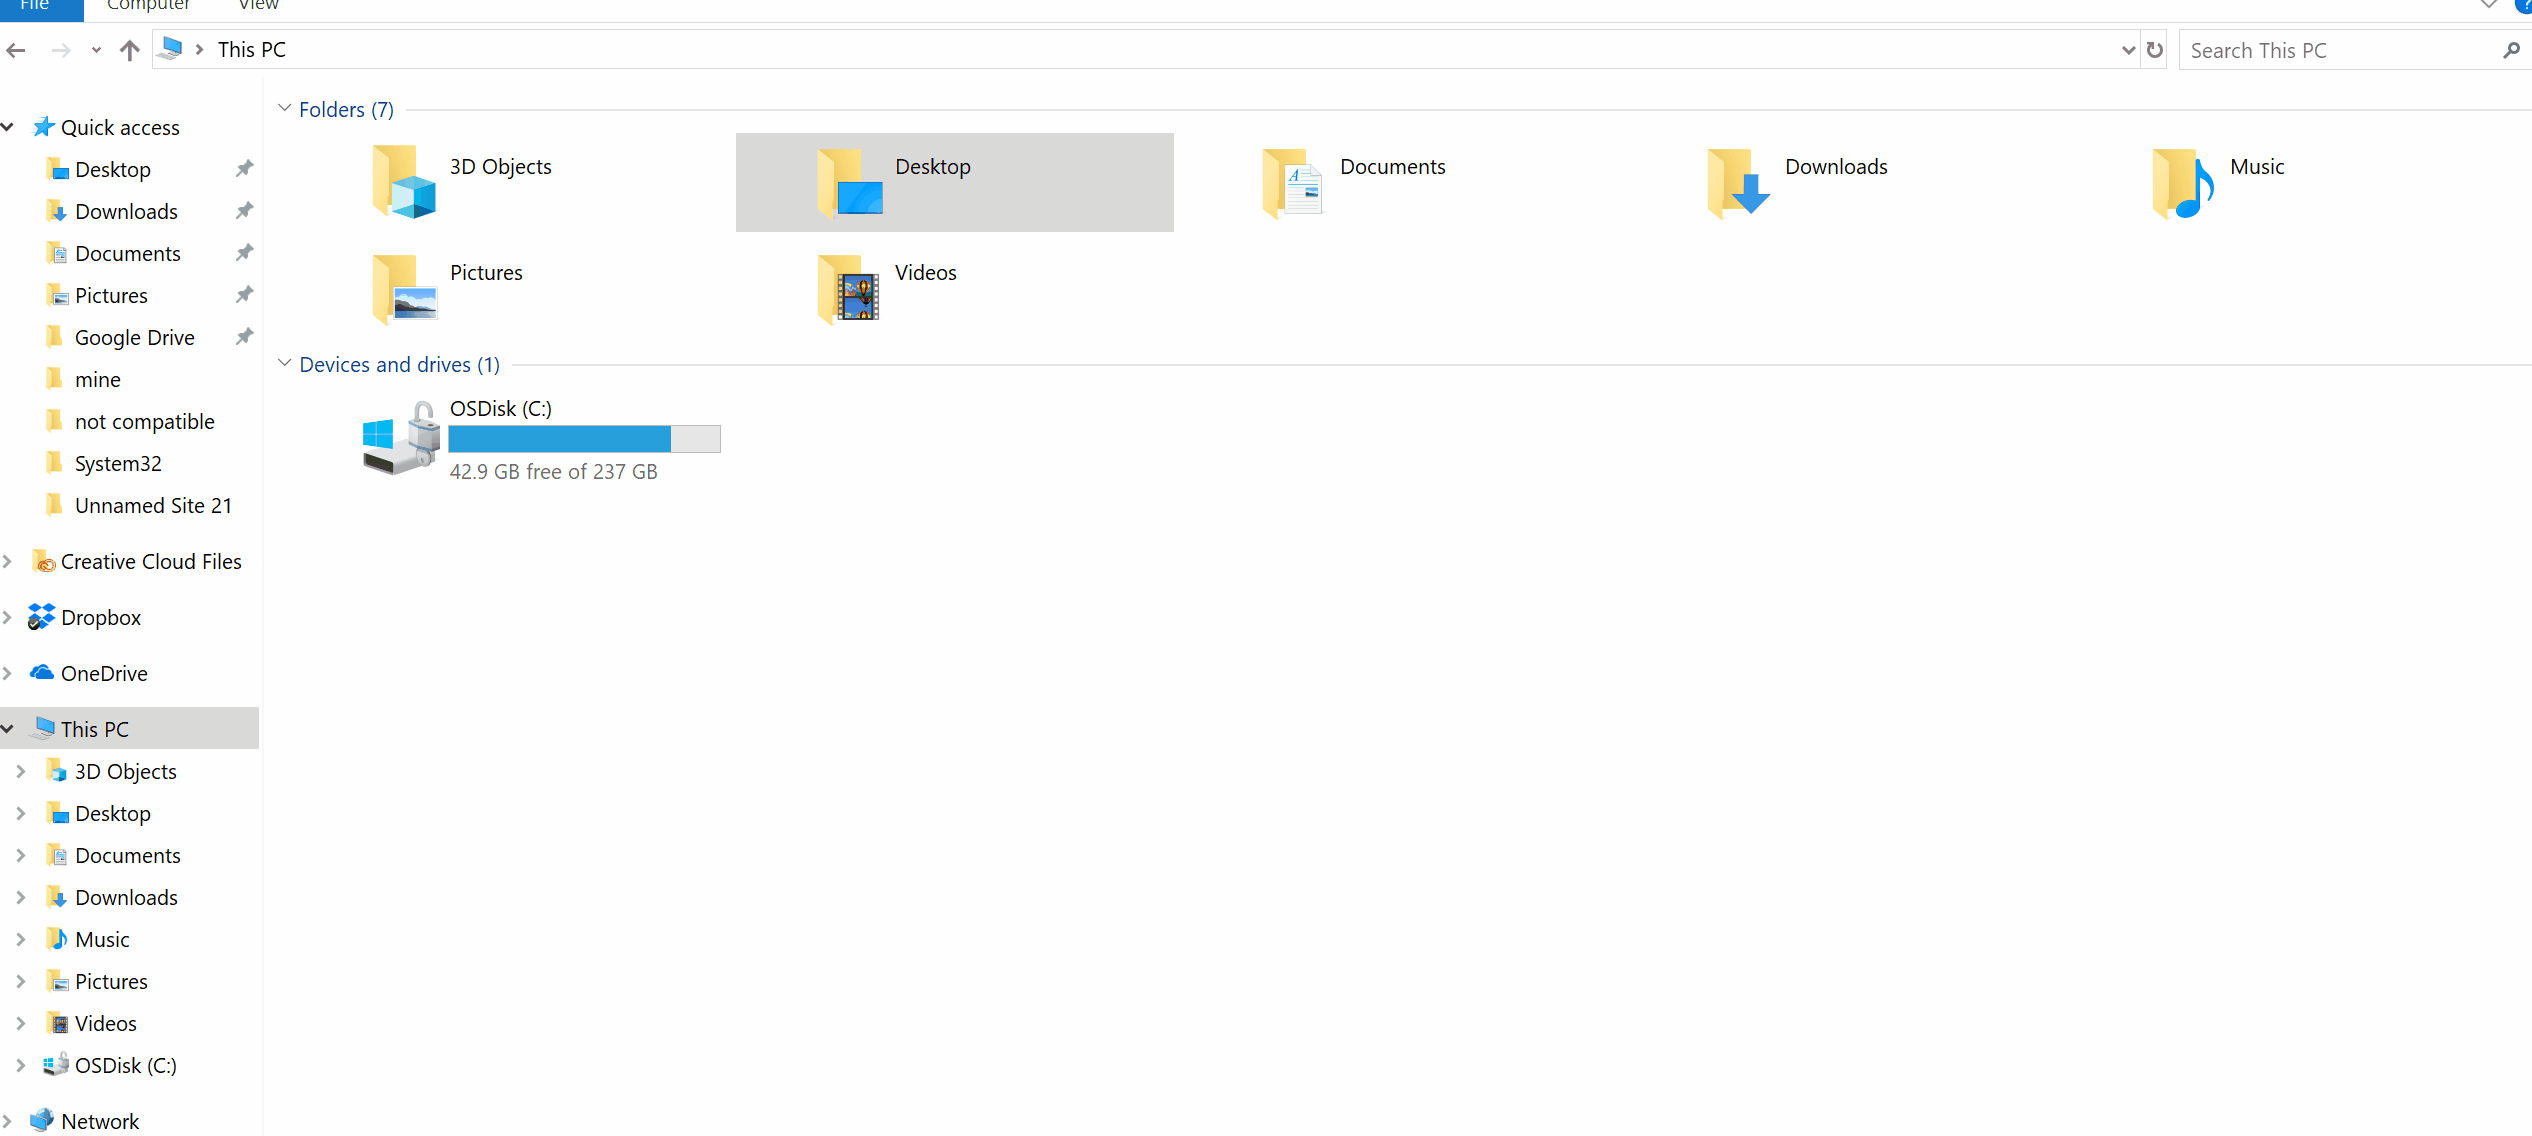The image size is (2532, 1136).
Task: Click the refresh icon in address bar
Action: (x=2153, y=49)
